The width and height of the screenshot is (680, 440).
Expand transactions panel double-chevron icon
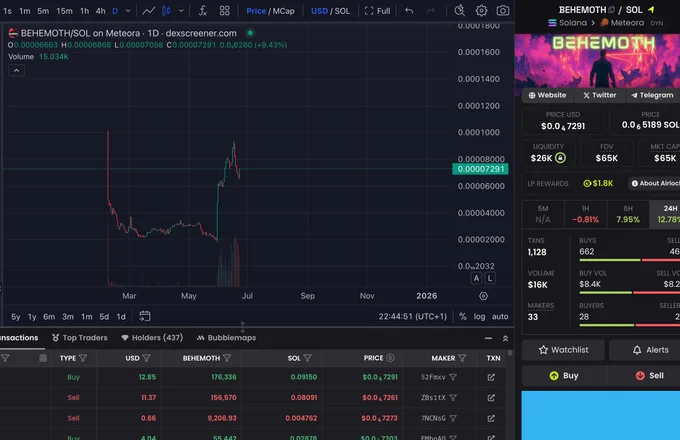pyautogui.click(x=505, y=338)
